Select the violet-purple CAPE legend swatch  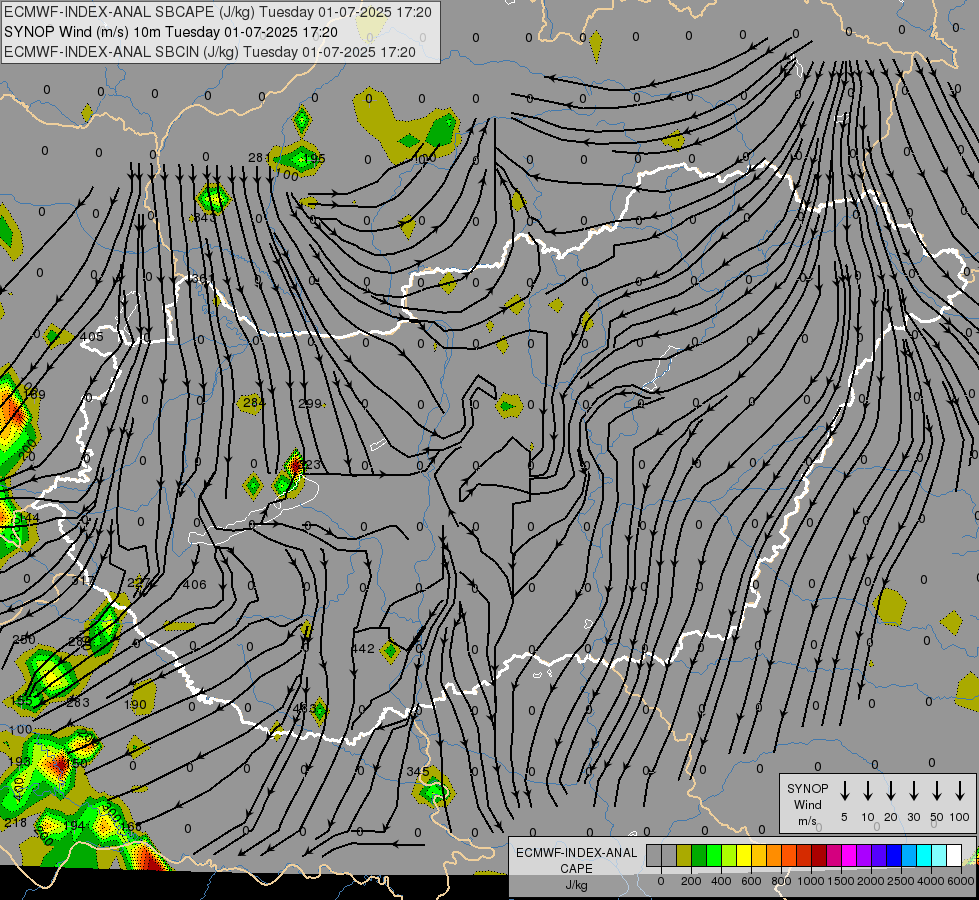865,855
